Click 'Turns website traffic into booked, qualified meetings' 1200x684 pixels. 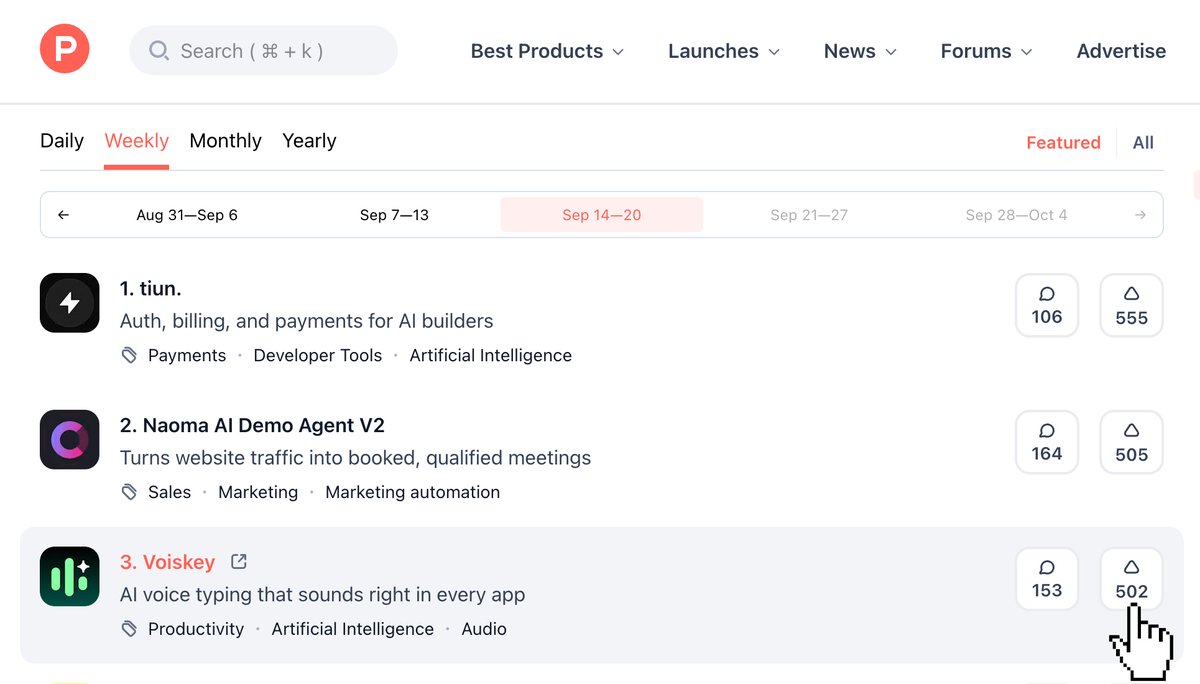pyautogui.click(x=356, y=459)
